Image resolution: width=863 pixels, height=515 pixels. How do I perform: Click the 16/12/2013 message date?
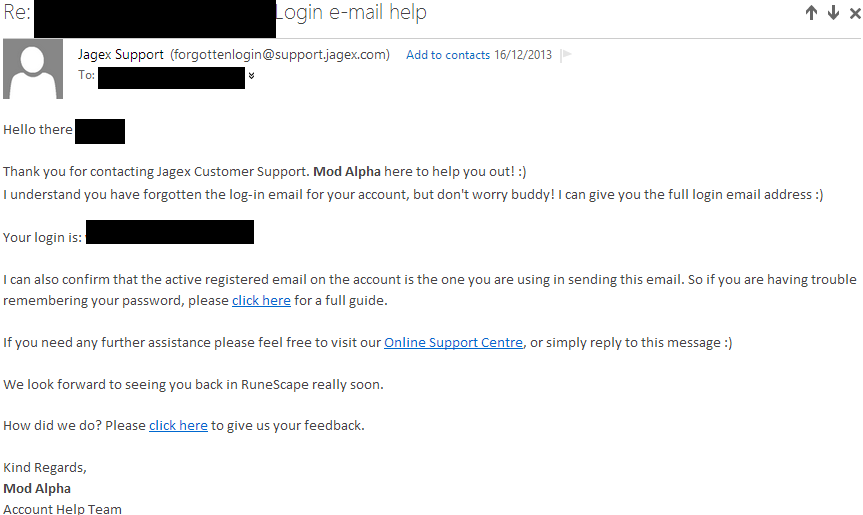523,55
